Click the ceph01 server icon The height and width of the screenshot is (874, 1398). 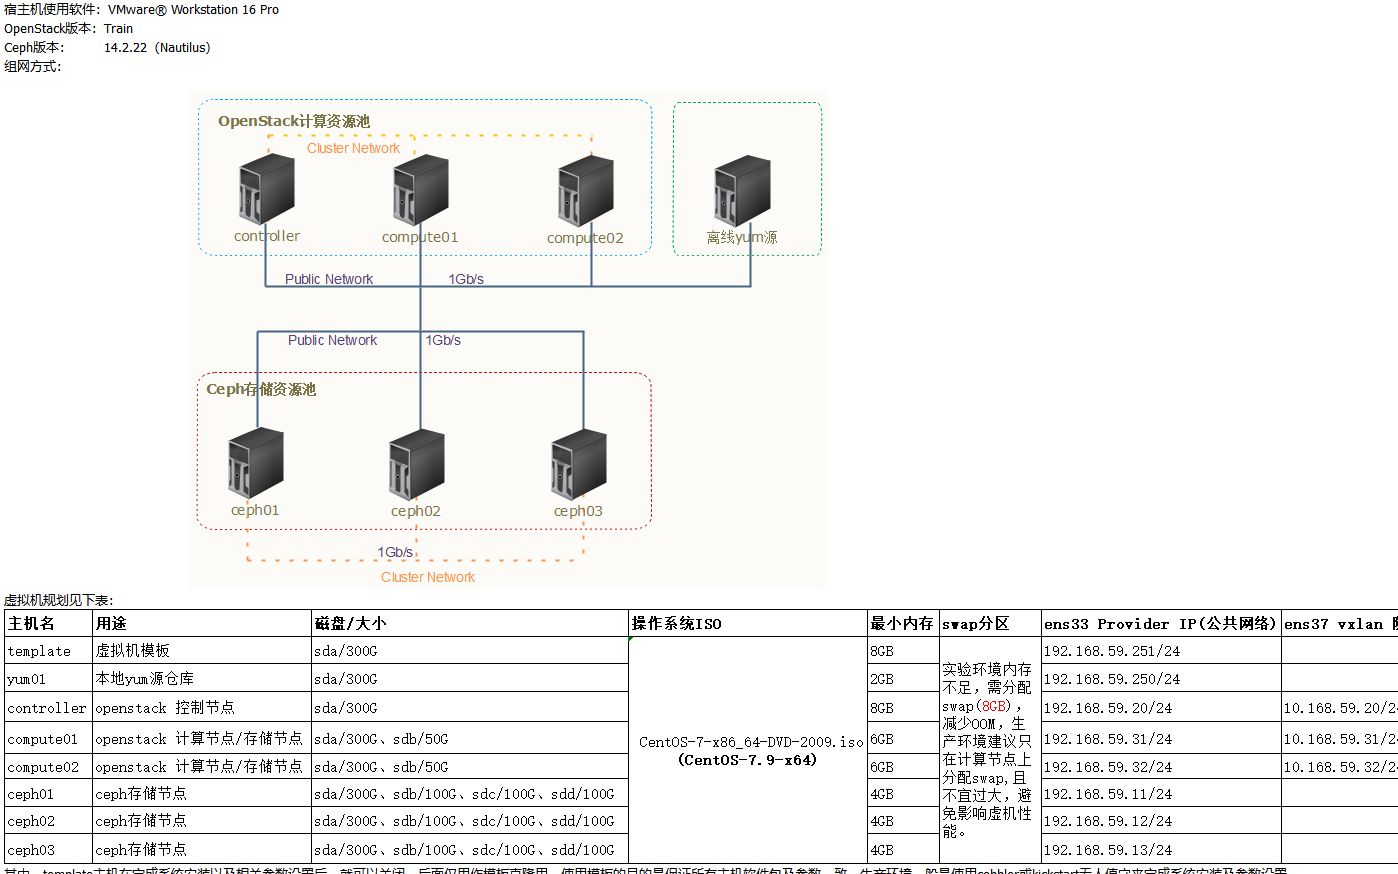pyautogui.click(x=256, y=463)
